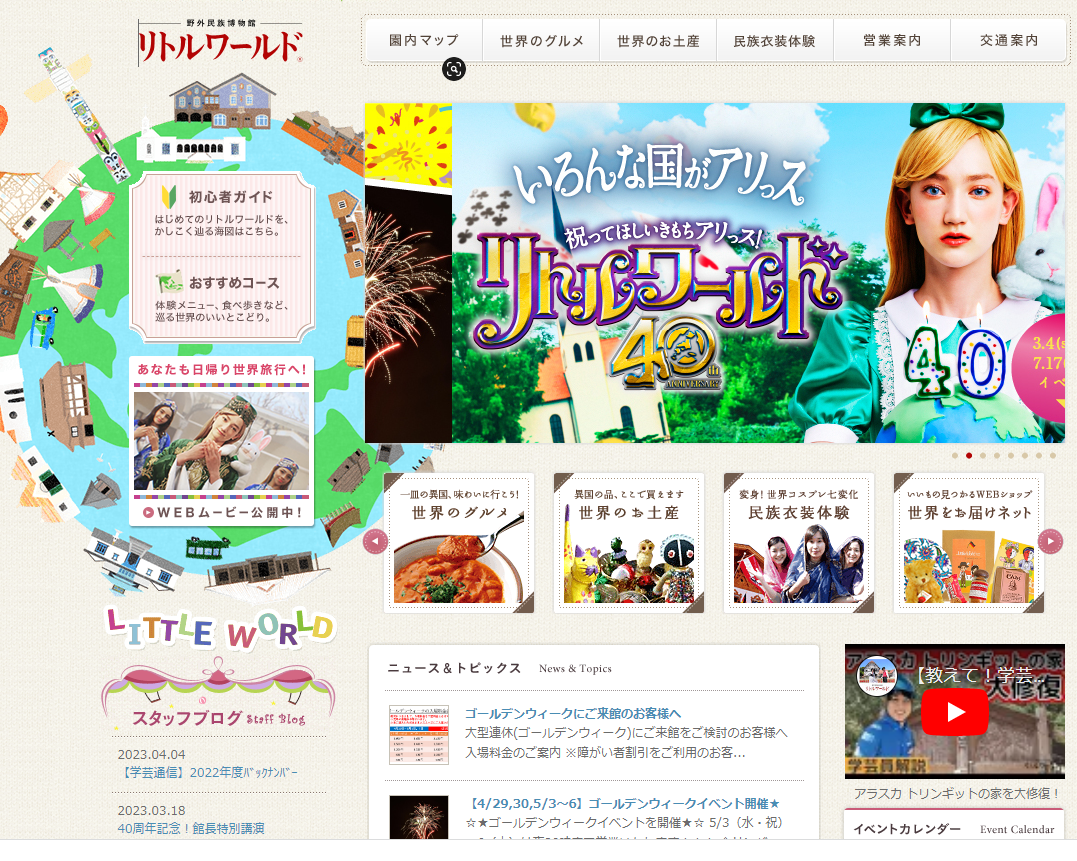1077x861 pixels.
Task: Click the イベントカレンダー heading
Action: 907,829
